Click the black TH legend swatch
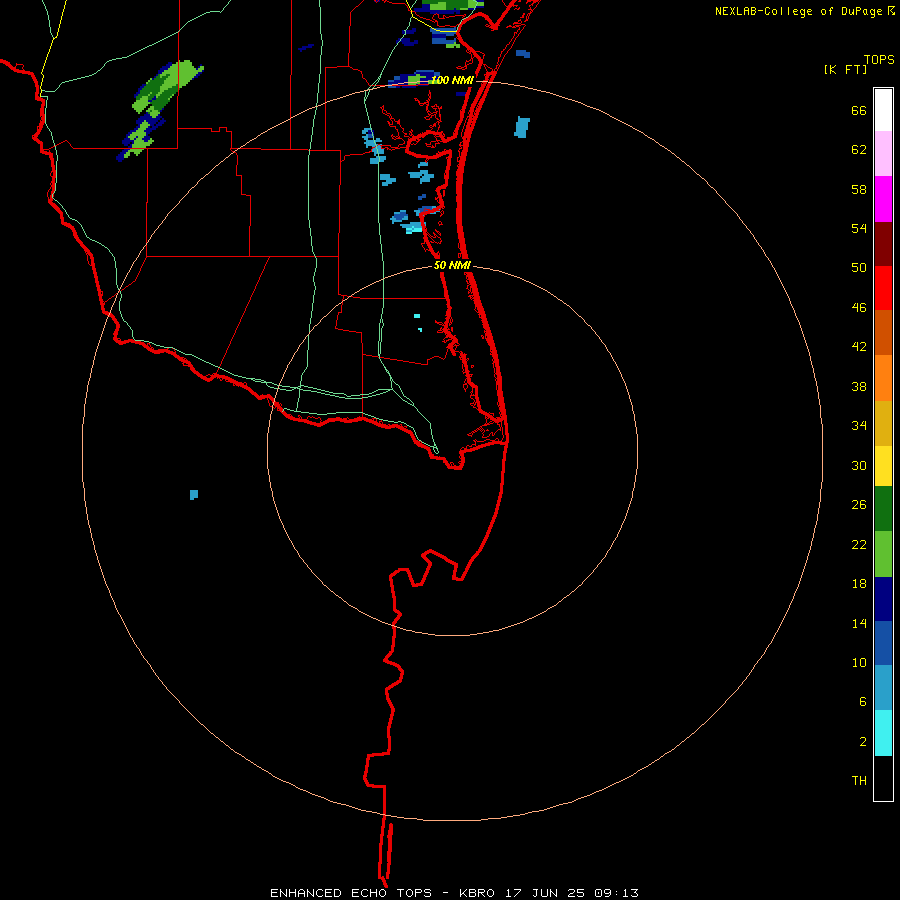Image resolution: width=900 pixels, height=900 pixels. (x=883, y=778)
